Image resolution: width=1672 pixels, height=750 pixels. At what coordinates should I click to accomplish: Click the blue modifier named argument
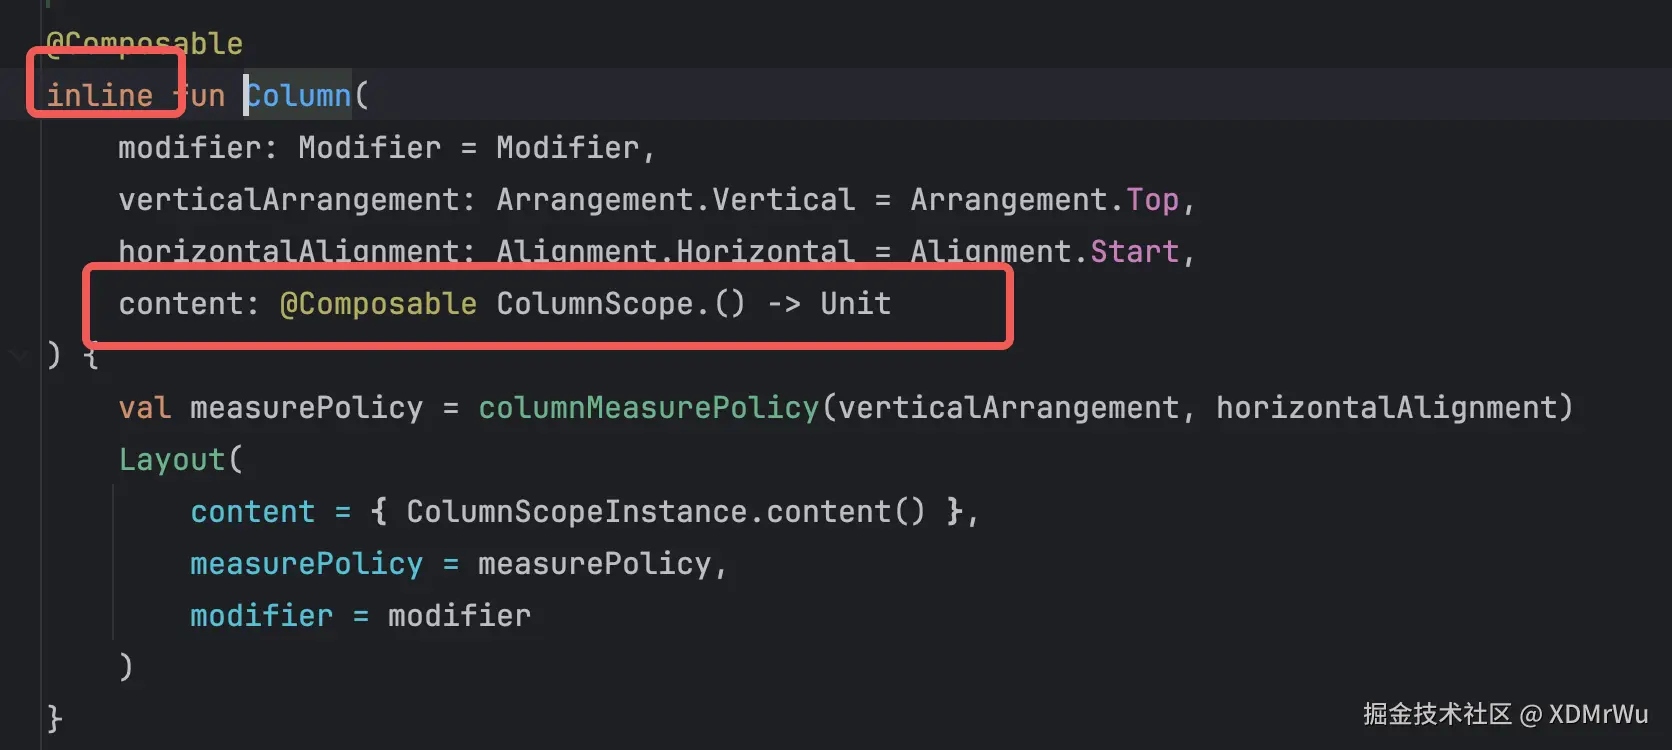tap(262, 616)
